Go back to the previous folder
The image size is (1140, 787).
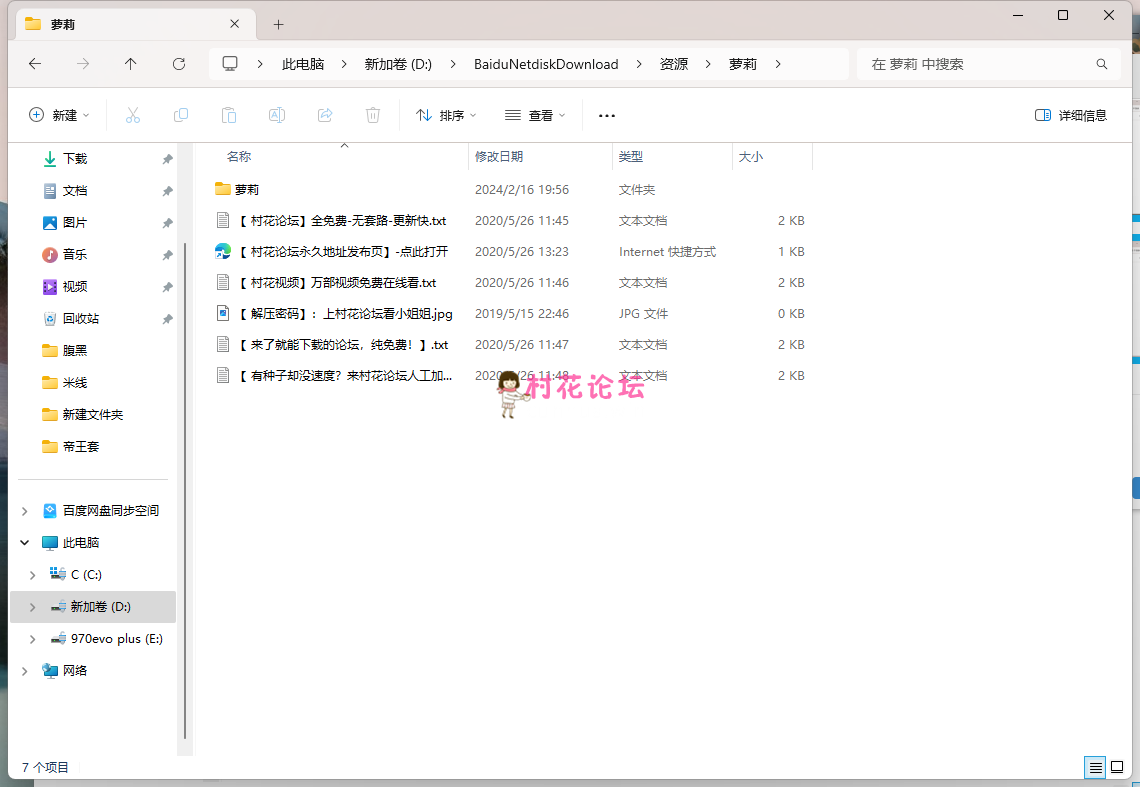click(35, 64)
